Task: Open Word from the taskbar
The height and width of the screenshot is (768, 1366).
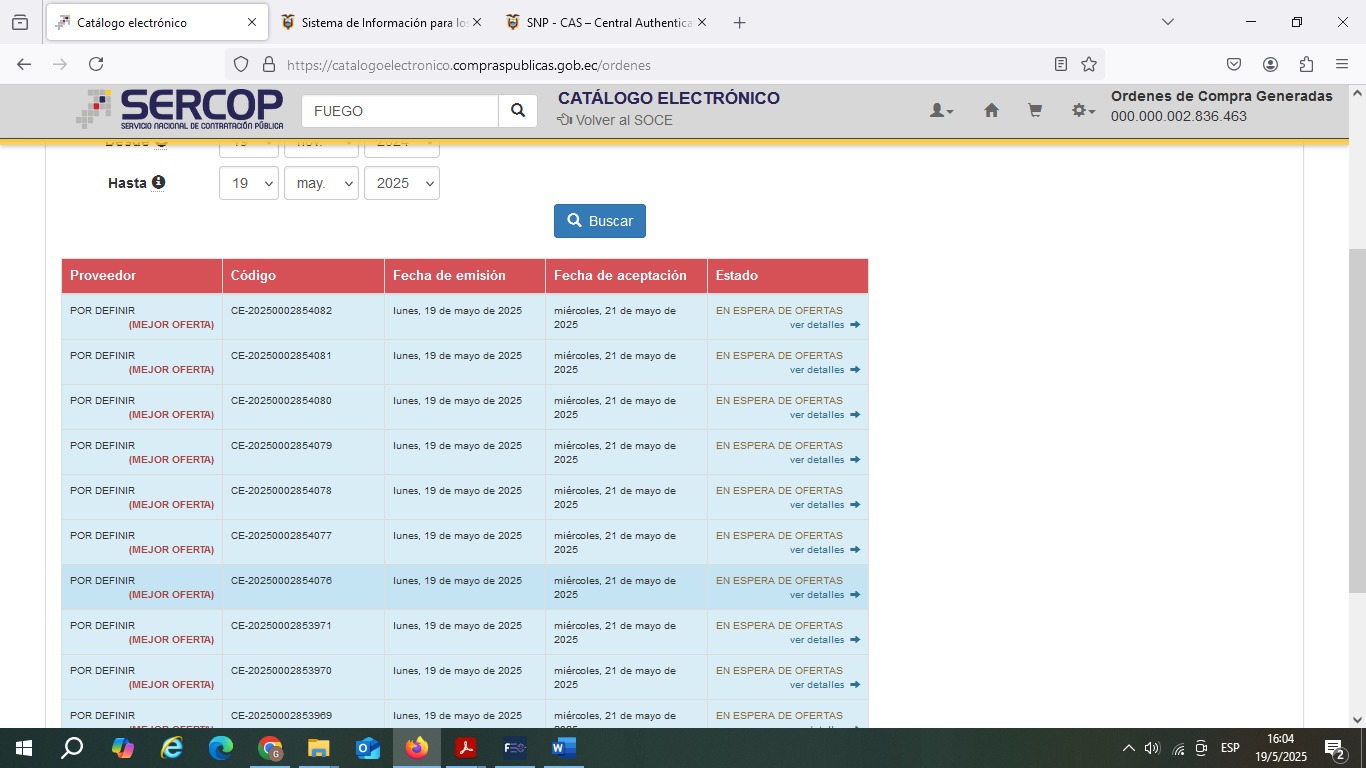Action: (563, 748)
